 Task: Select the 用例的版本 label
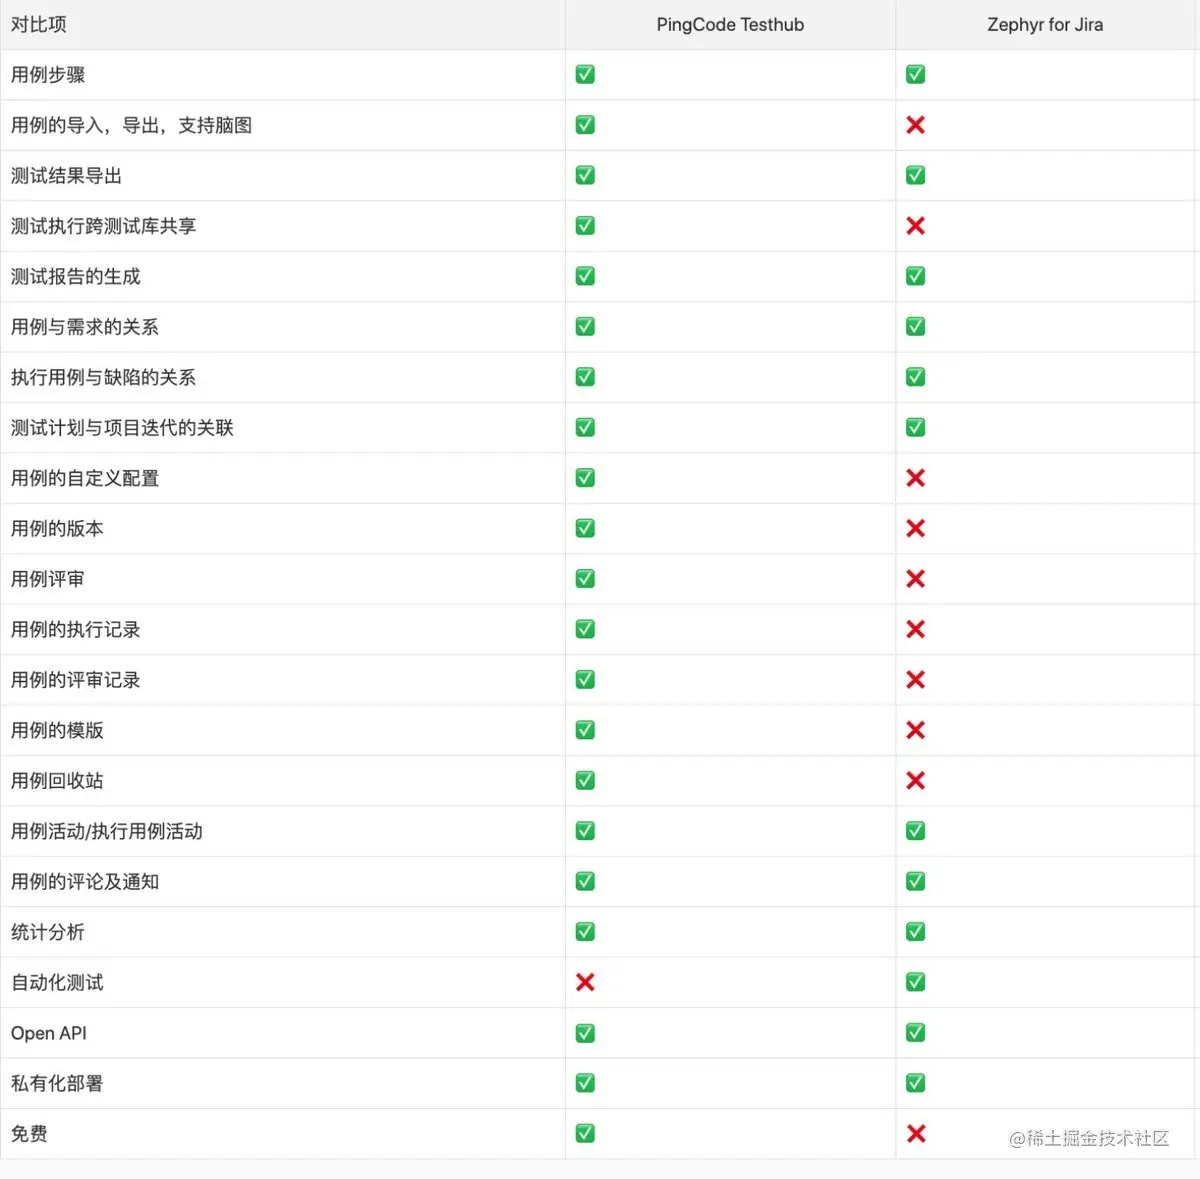(57, 529)
